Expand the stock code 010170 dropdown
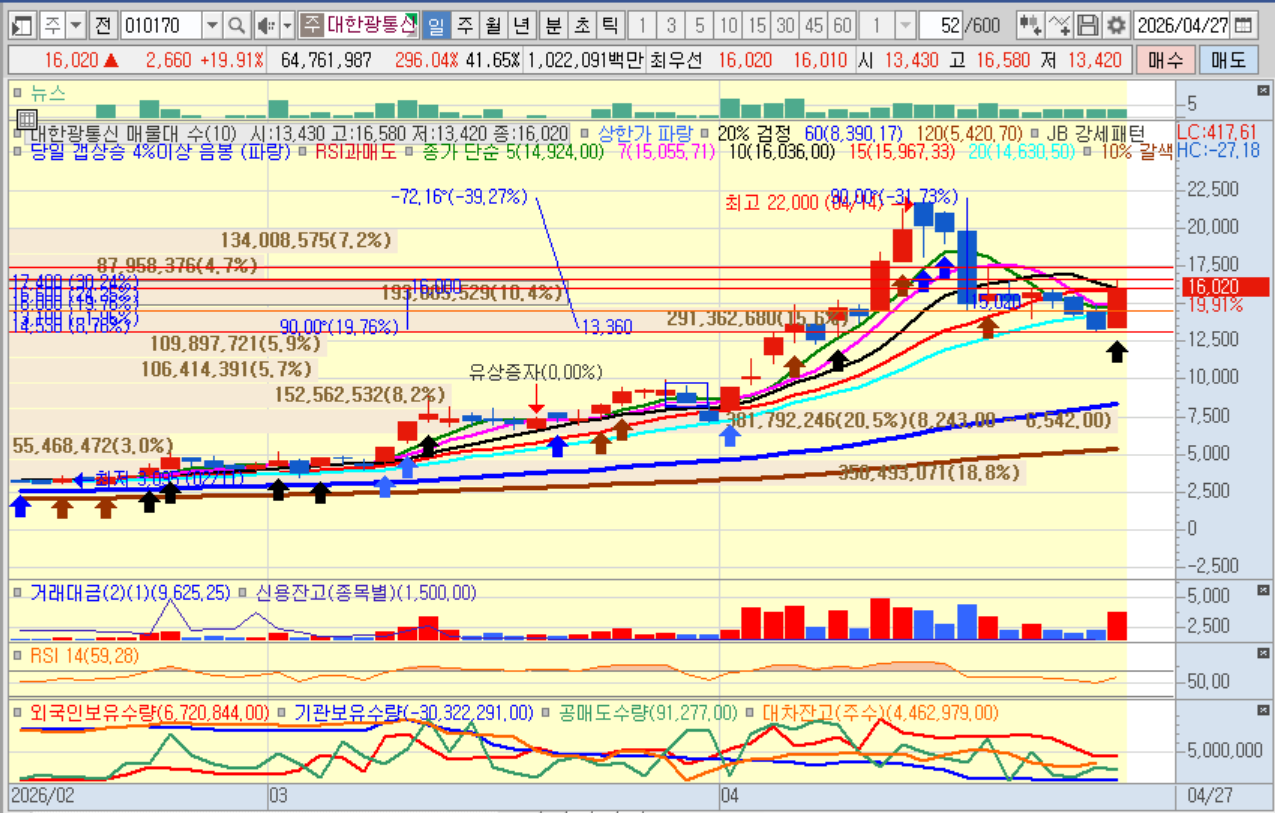The width and height of the screenshot is (1275, 813). (x=212, y=25)
